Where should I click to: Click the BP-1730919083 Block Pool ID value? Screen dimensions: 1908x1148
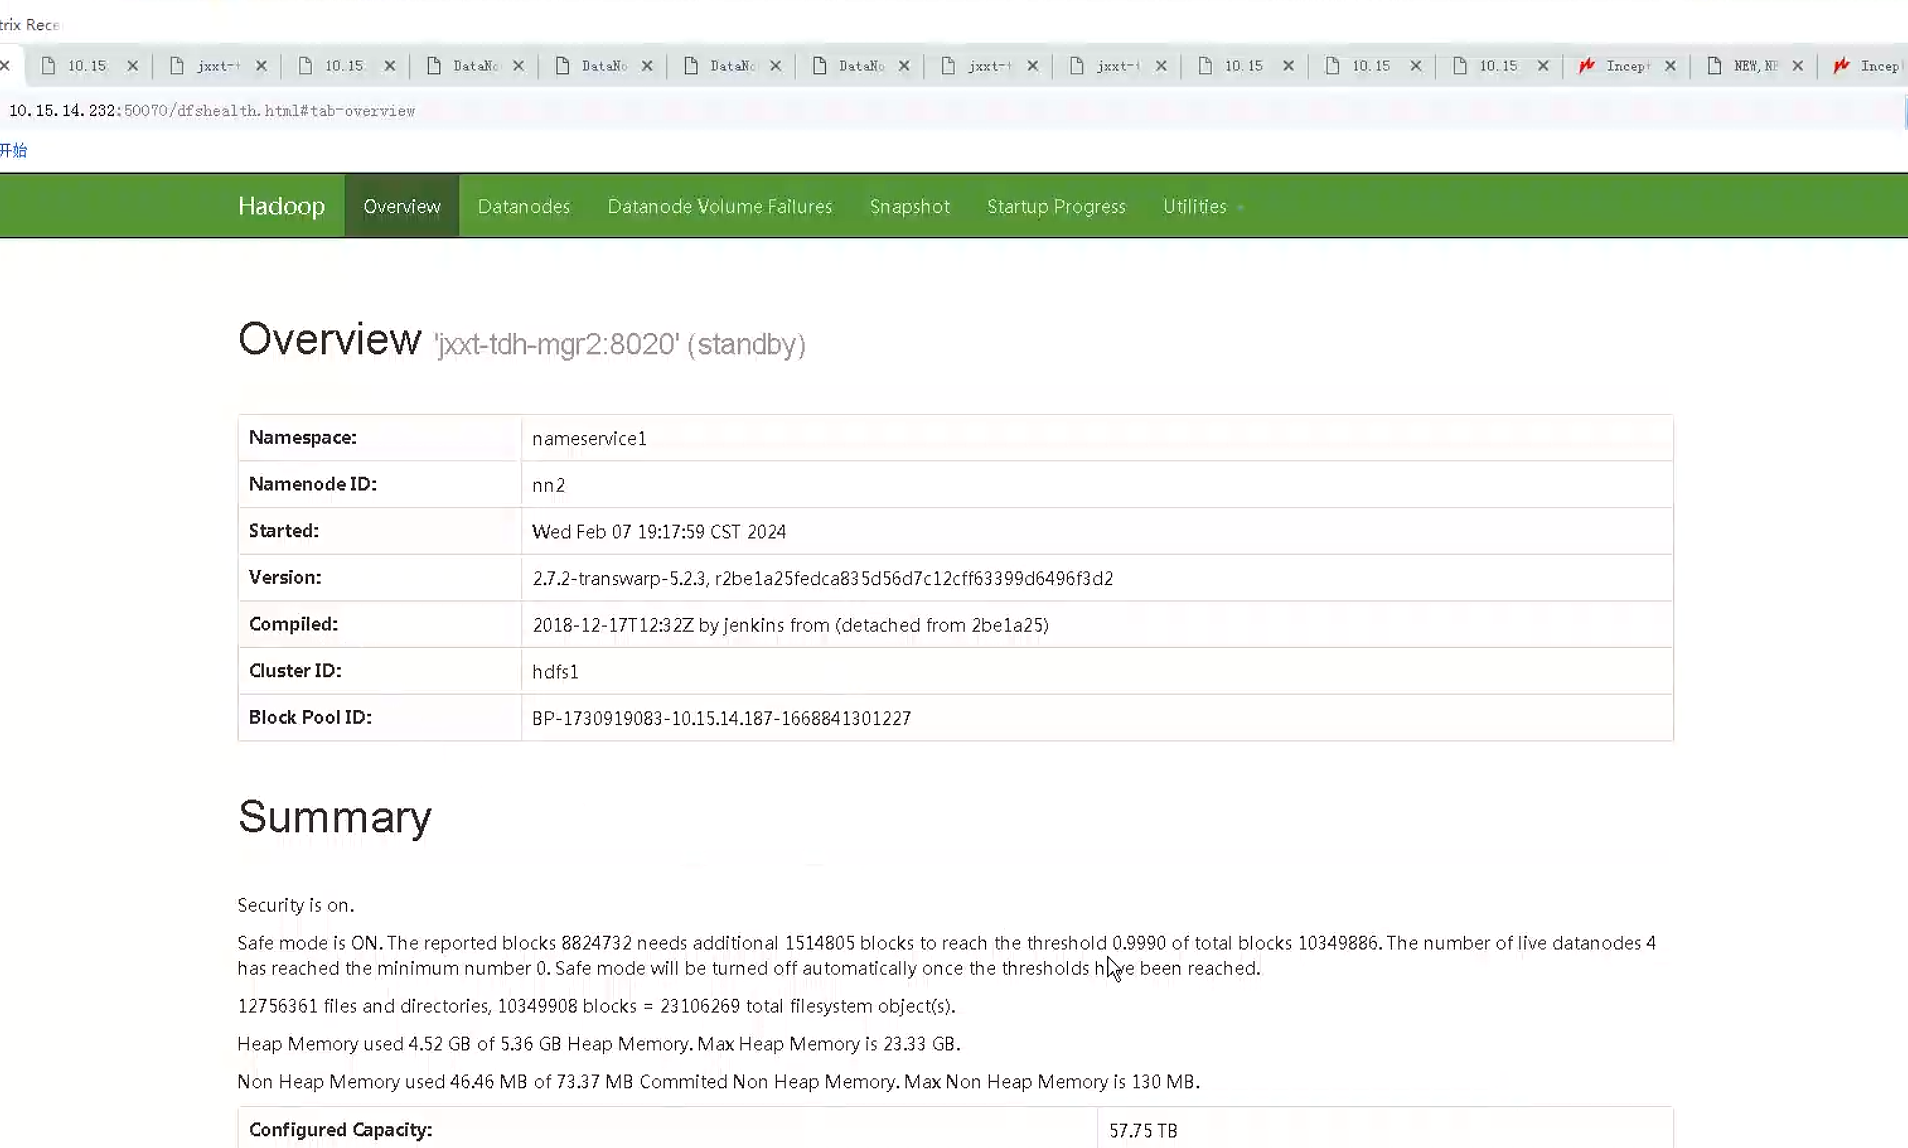[x=721, y=718]
